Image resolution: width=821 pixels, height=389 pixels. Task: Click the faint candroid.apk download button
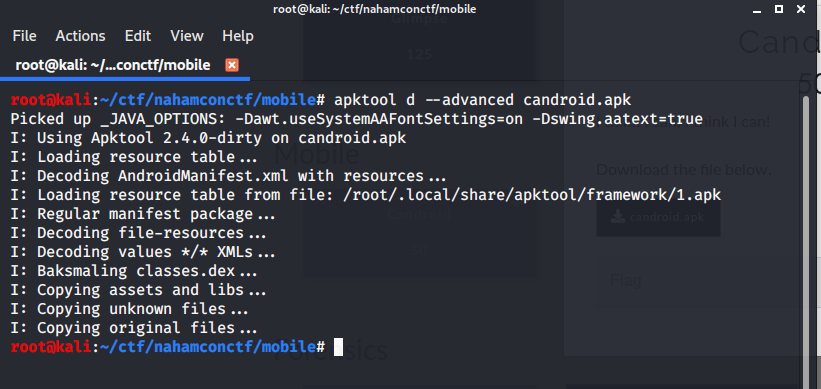click(658, 217)
